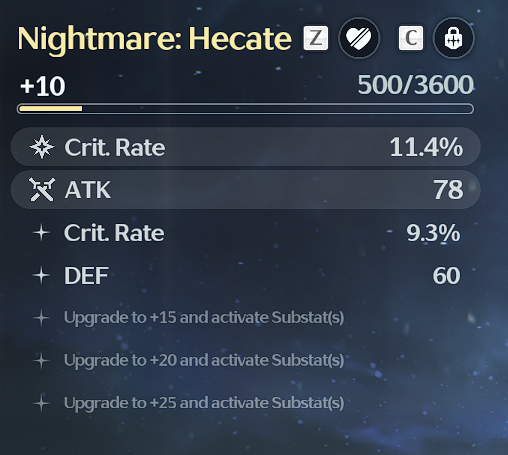
Task: Click the sparkle icon beside Crit. Rate substat
Action: (x=41, y=233)
